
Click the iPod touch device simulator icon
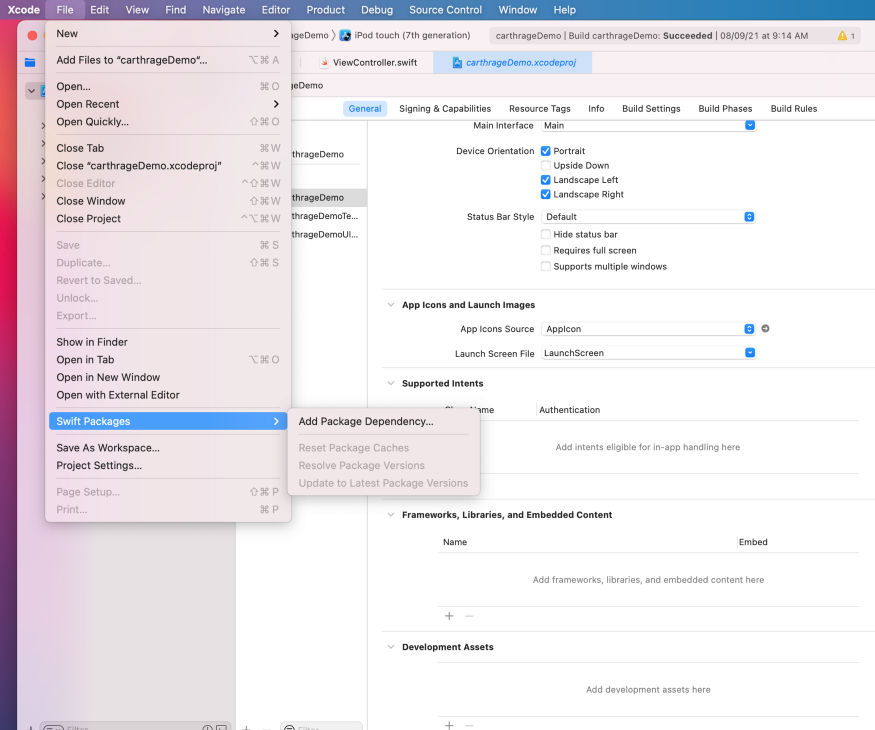pyautogui.click(x=345, y=35)
